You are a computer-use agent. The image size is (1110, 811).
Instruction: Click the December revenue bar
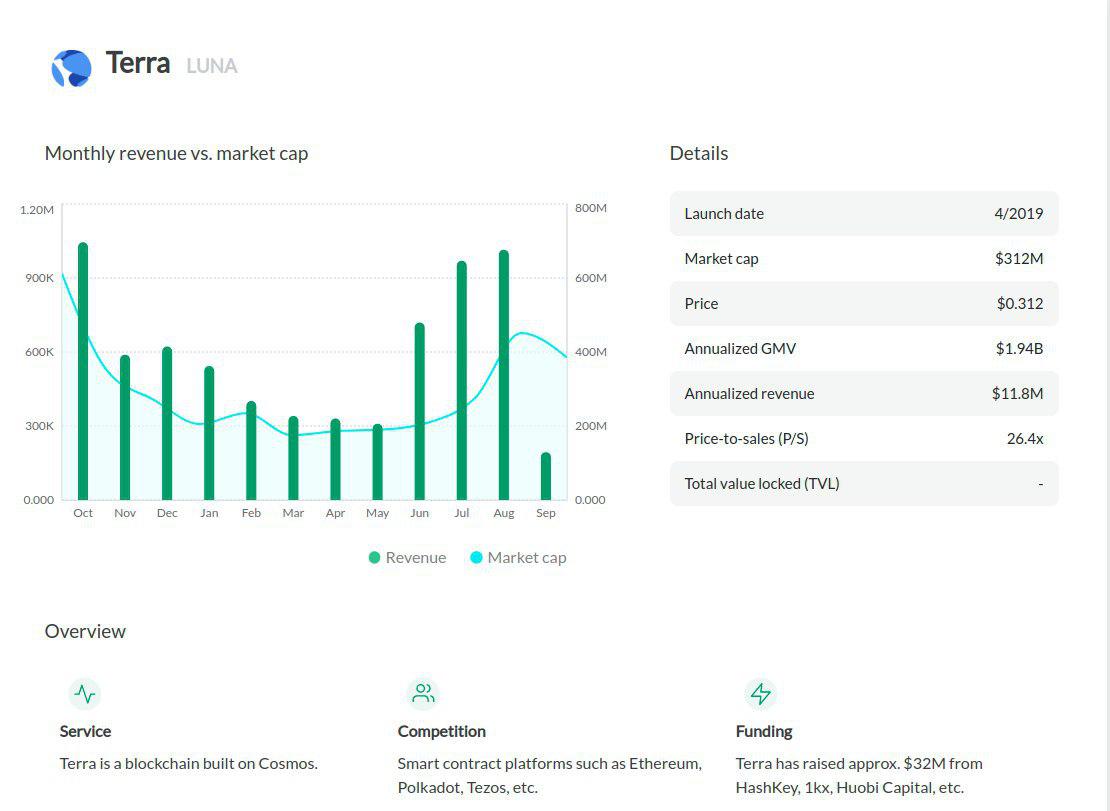(167, 423)
